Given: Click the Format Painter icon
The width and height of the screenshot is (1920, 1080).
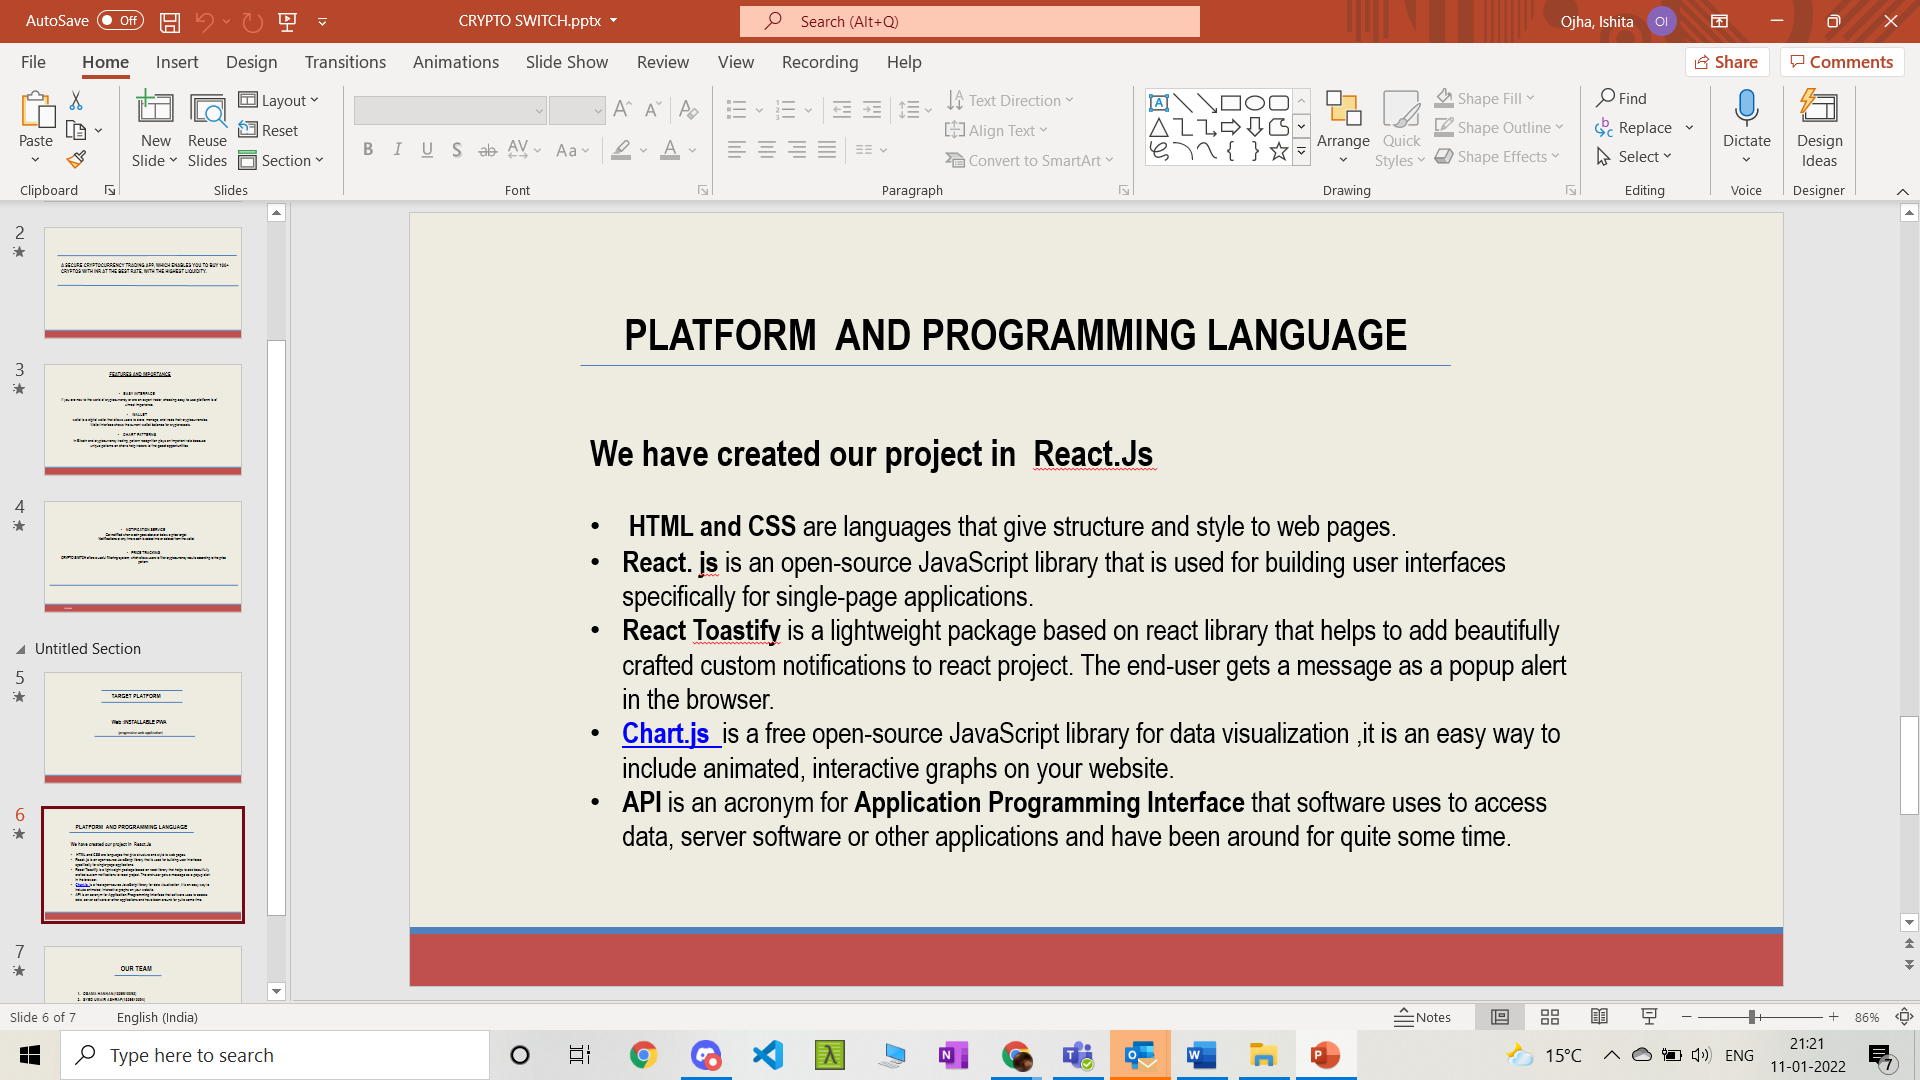Looking at the screenshot, I should pos(76,159).
